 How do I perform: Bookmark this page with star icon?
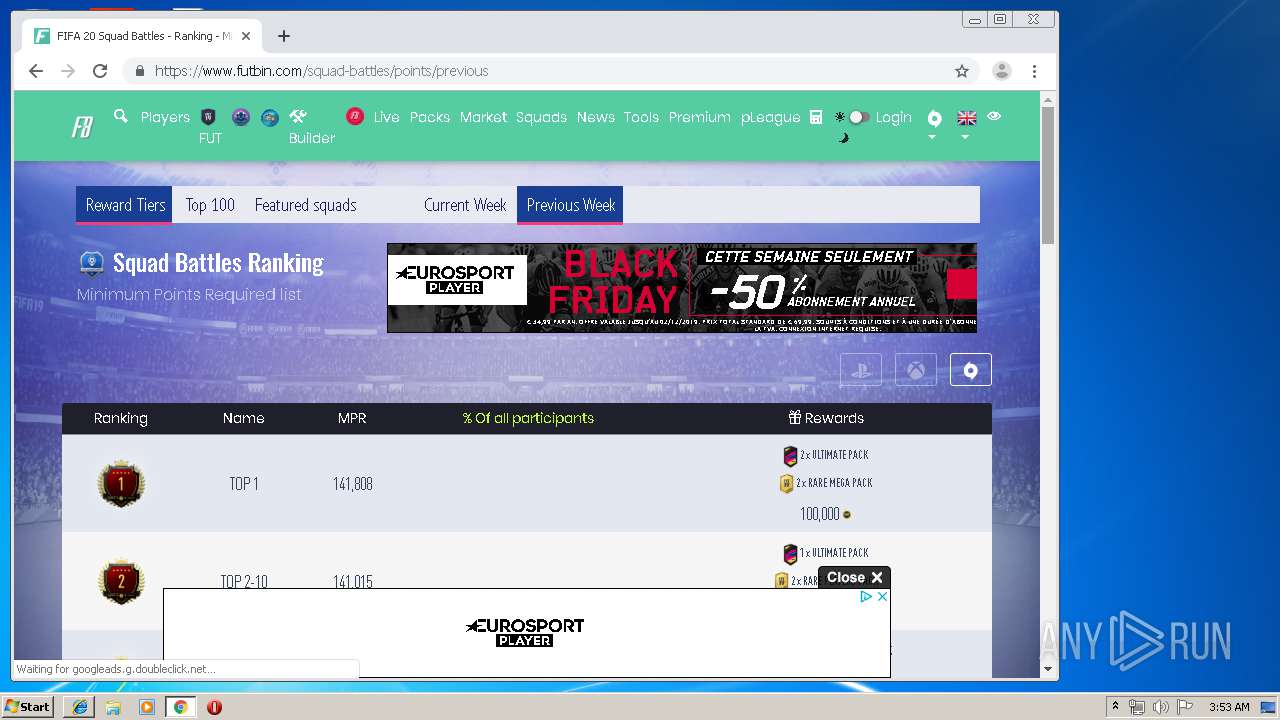point(962,71)
